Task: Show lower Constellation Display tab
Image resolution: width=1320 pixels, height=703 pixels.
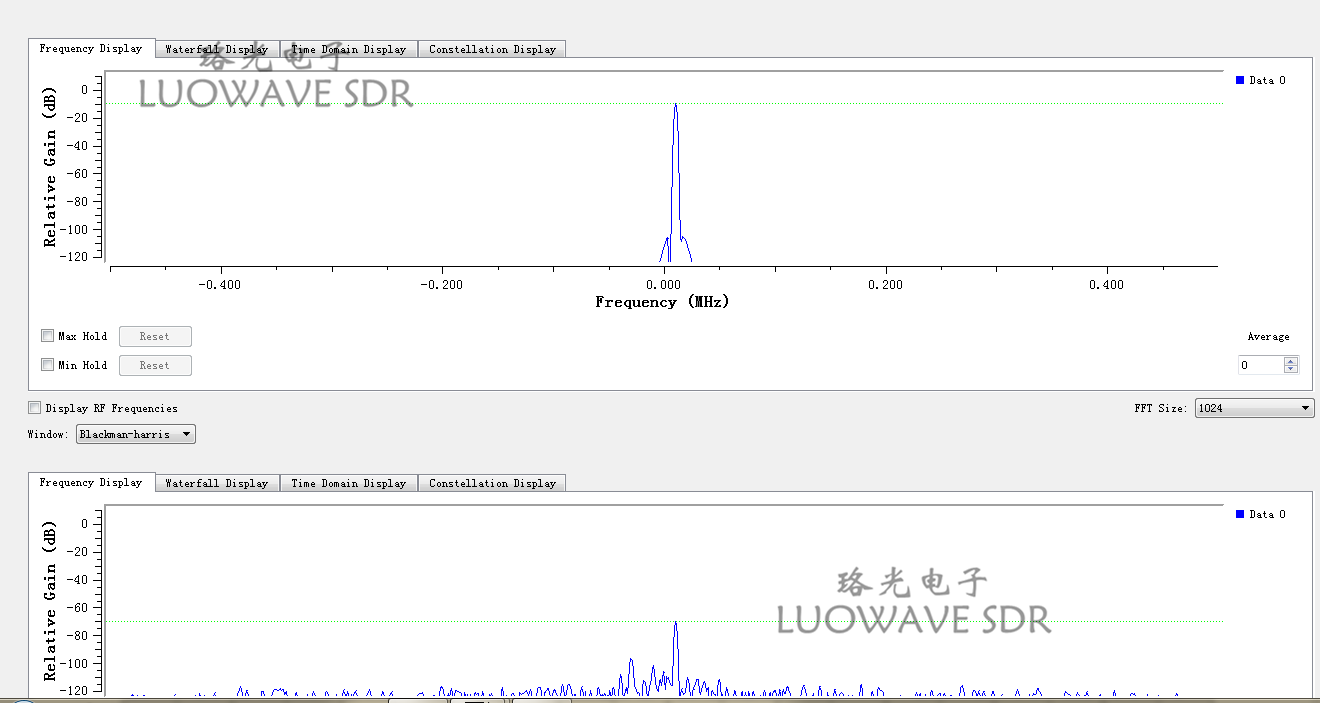Action: pyautogui.click(x=492, y=483)
